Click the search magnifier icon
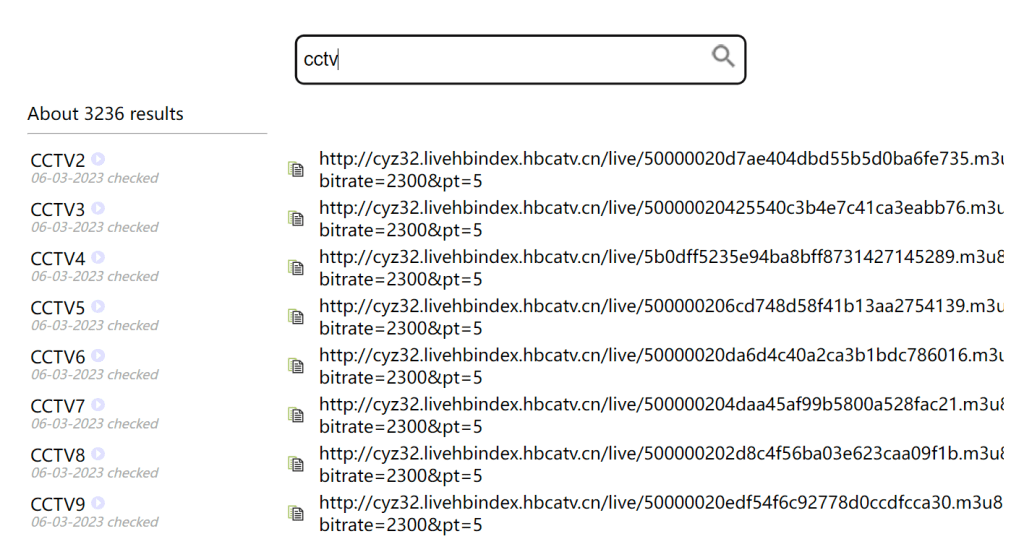Image resolution: width=1024 pixels, height=539 pixels. [x=723, y=56]
